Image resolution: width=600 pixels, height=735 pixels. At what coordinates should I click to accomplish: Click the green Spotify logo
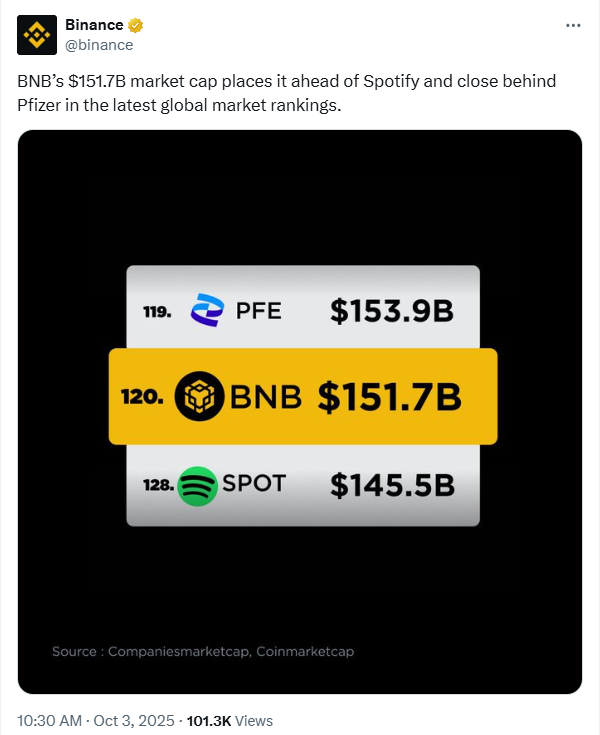pos(197,486)
